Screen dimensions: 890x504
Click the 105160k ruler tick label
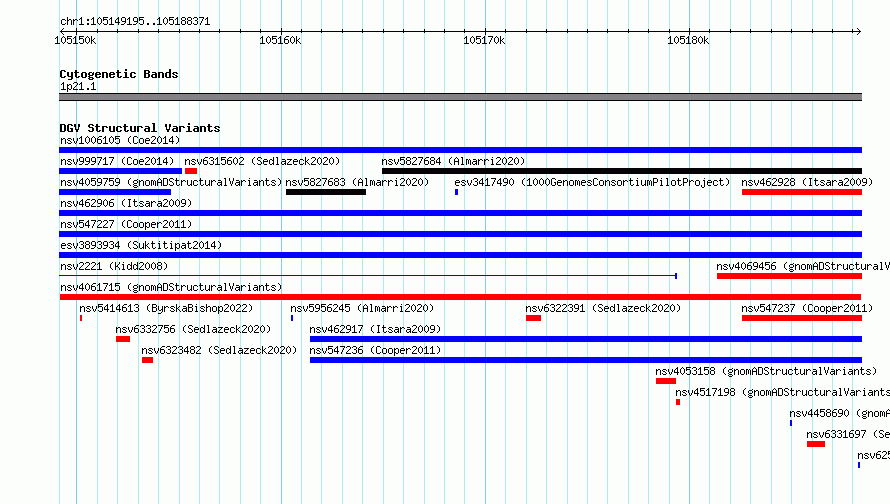[x=280, y=40]
